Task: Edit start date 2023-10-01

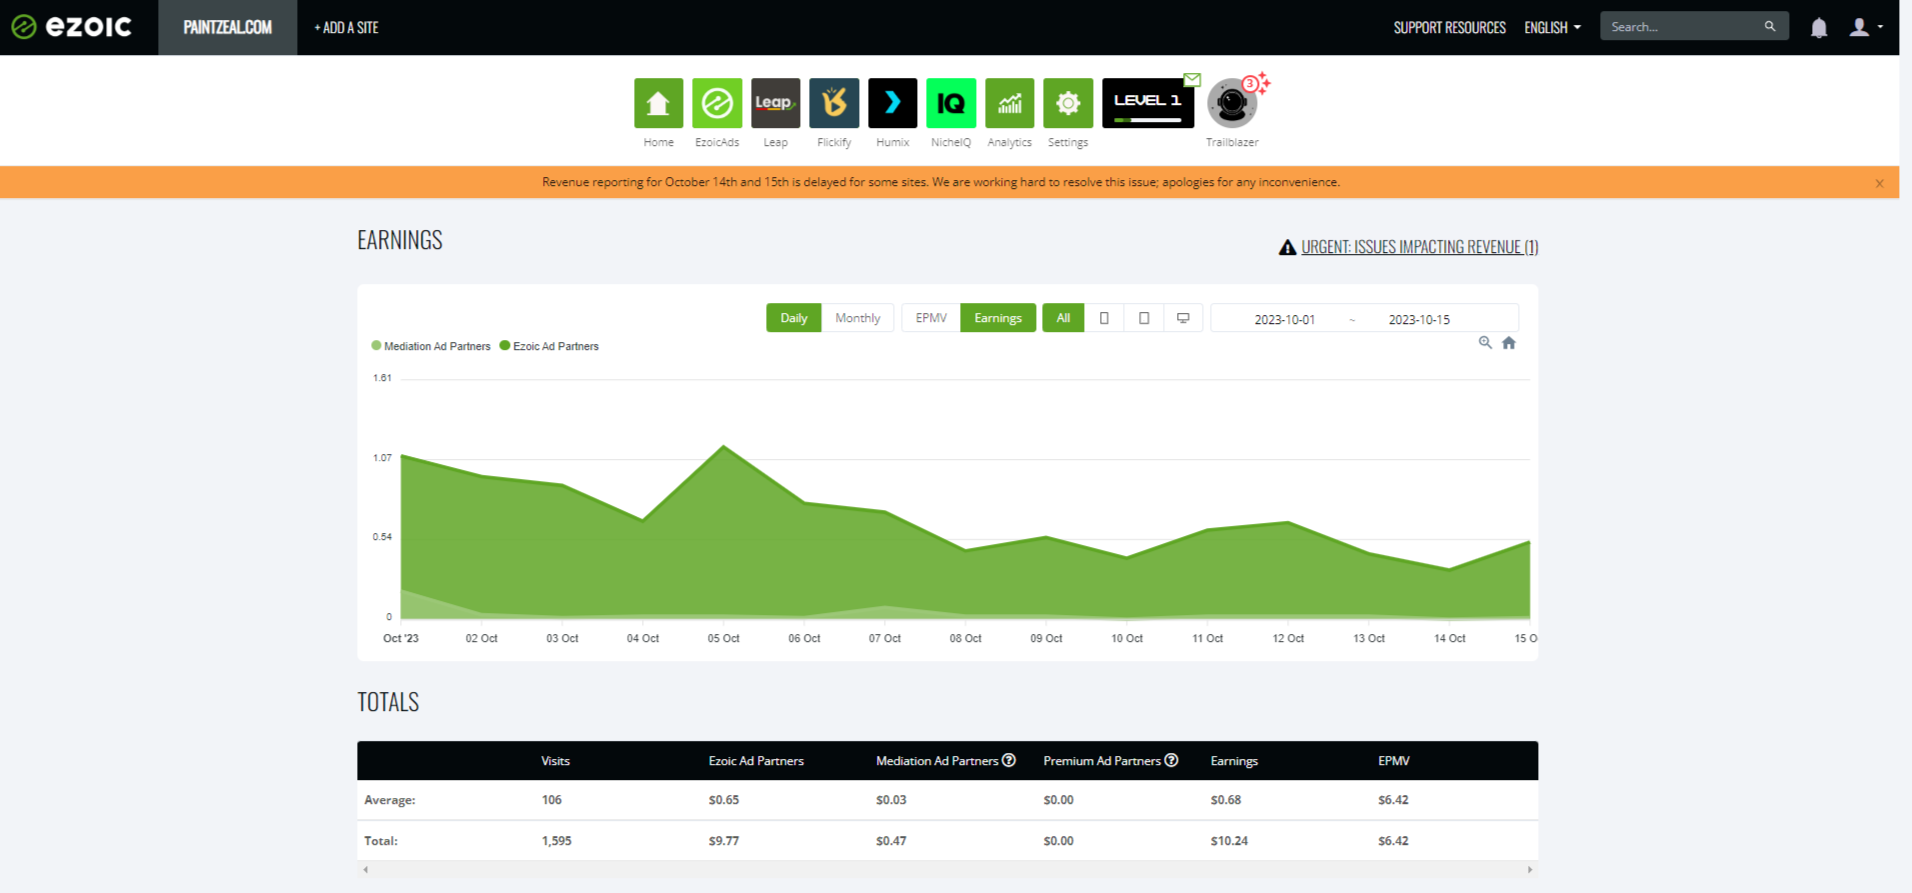Action: (1285, 320)
